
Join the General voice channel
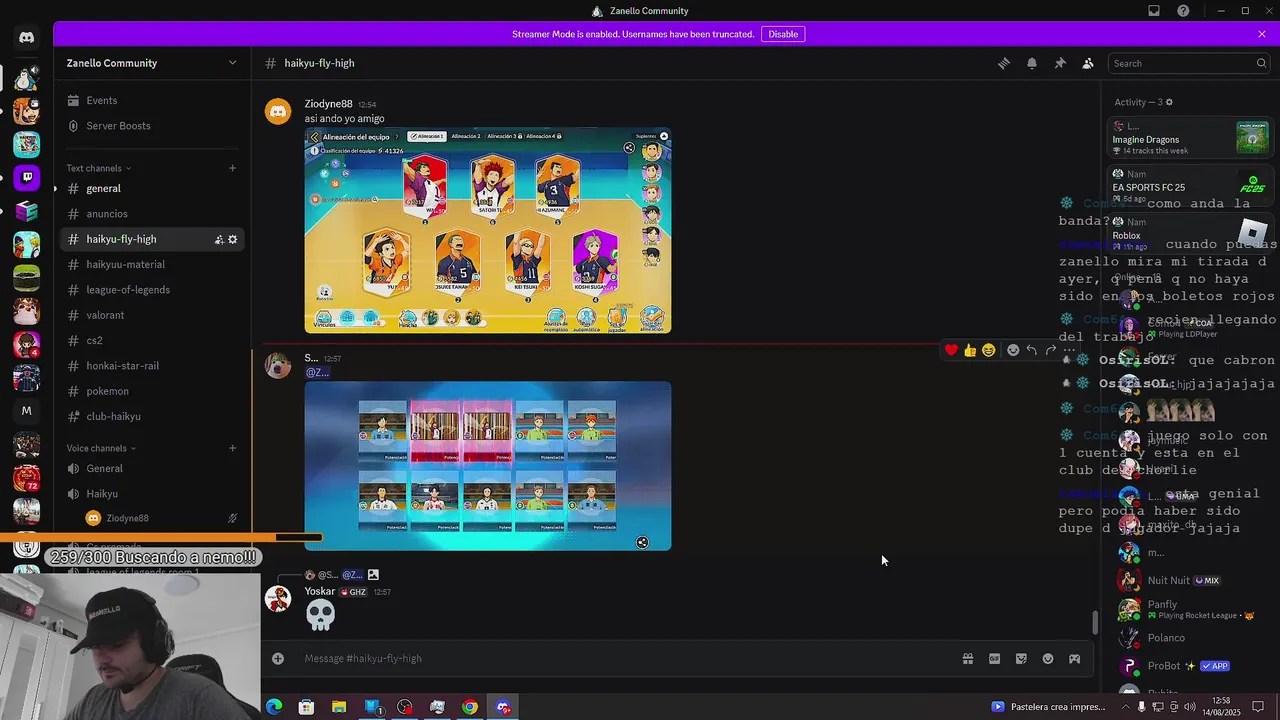coord(152,468)
